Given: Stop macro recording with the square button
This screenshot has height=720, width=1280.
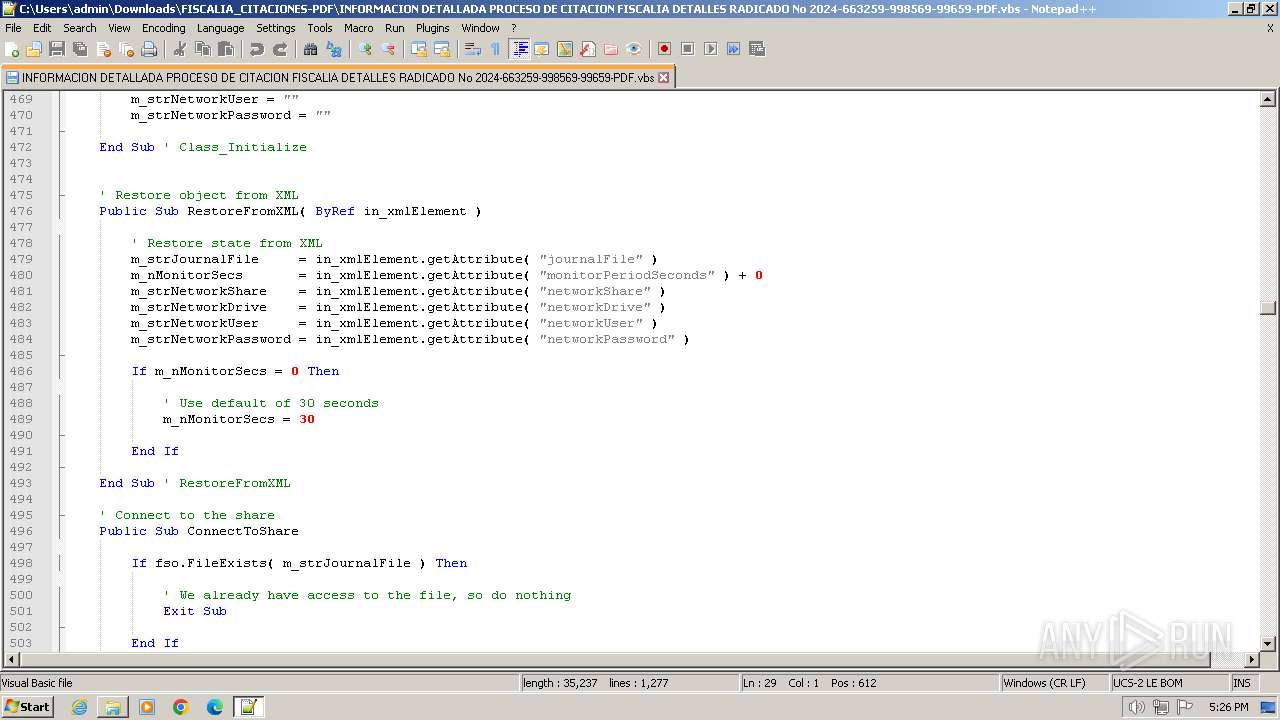Looking at the screenshot, I should point(687,49).
